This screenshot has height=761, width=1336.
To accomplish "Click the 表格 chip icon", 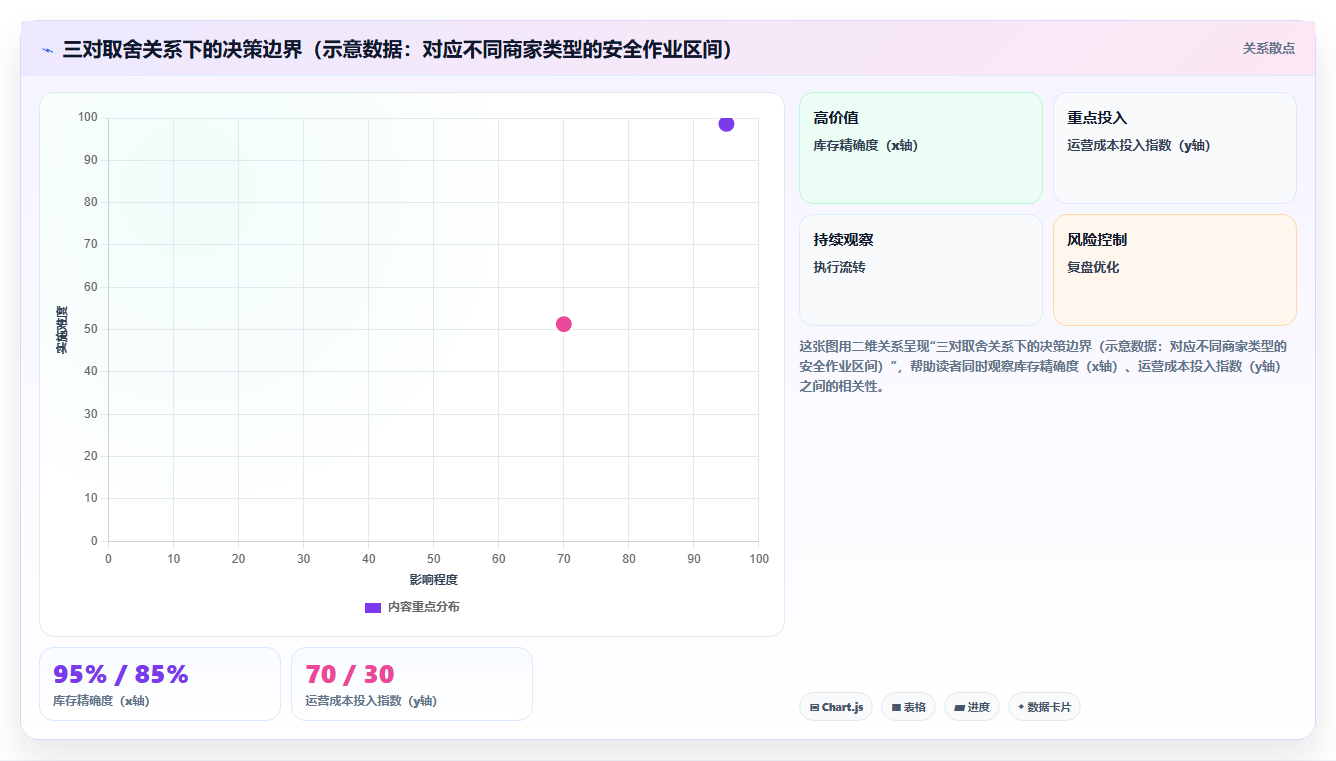I will 896,707.
